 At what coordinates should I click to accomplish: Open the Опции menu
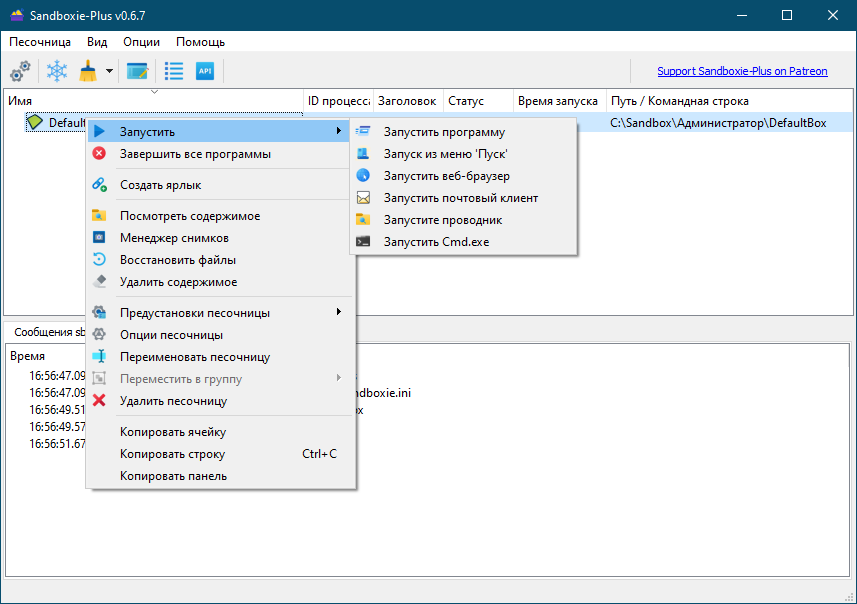pos(141,42)
